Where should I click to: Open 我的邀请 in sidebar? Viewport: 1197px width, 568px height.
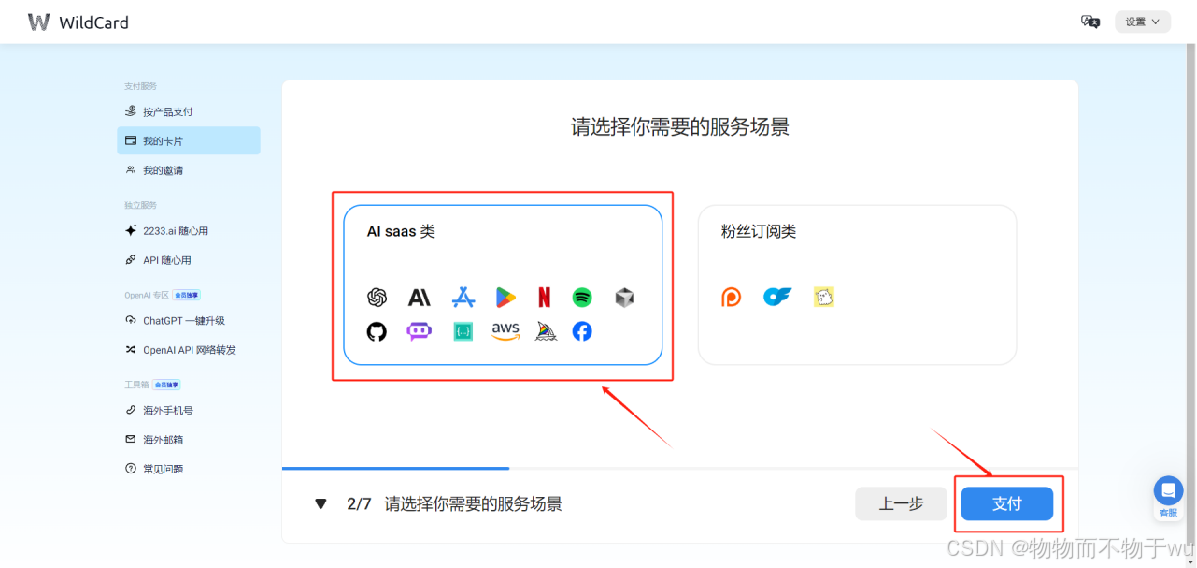pos(189,170)
